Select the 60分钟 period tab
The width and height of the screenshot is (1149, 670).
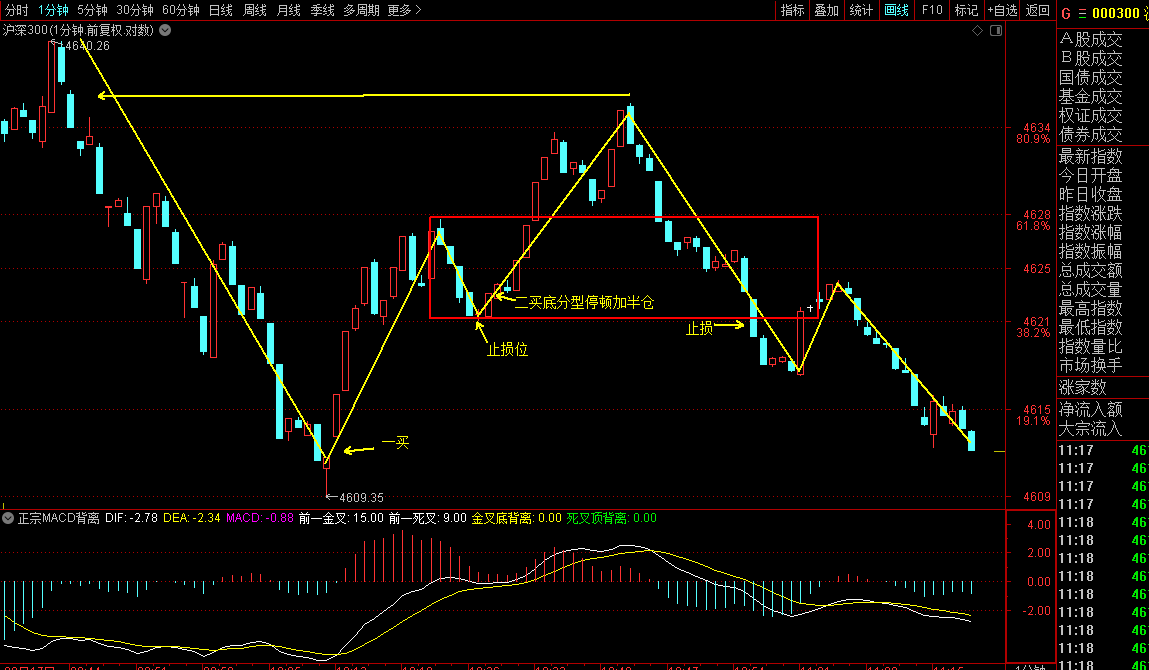click(x=181, y=10)
